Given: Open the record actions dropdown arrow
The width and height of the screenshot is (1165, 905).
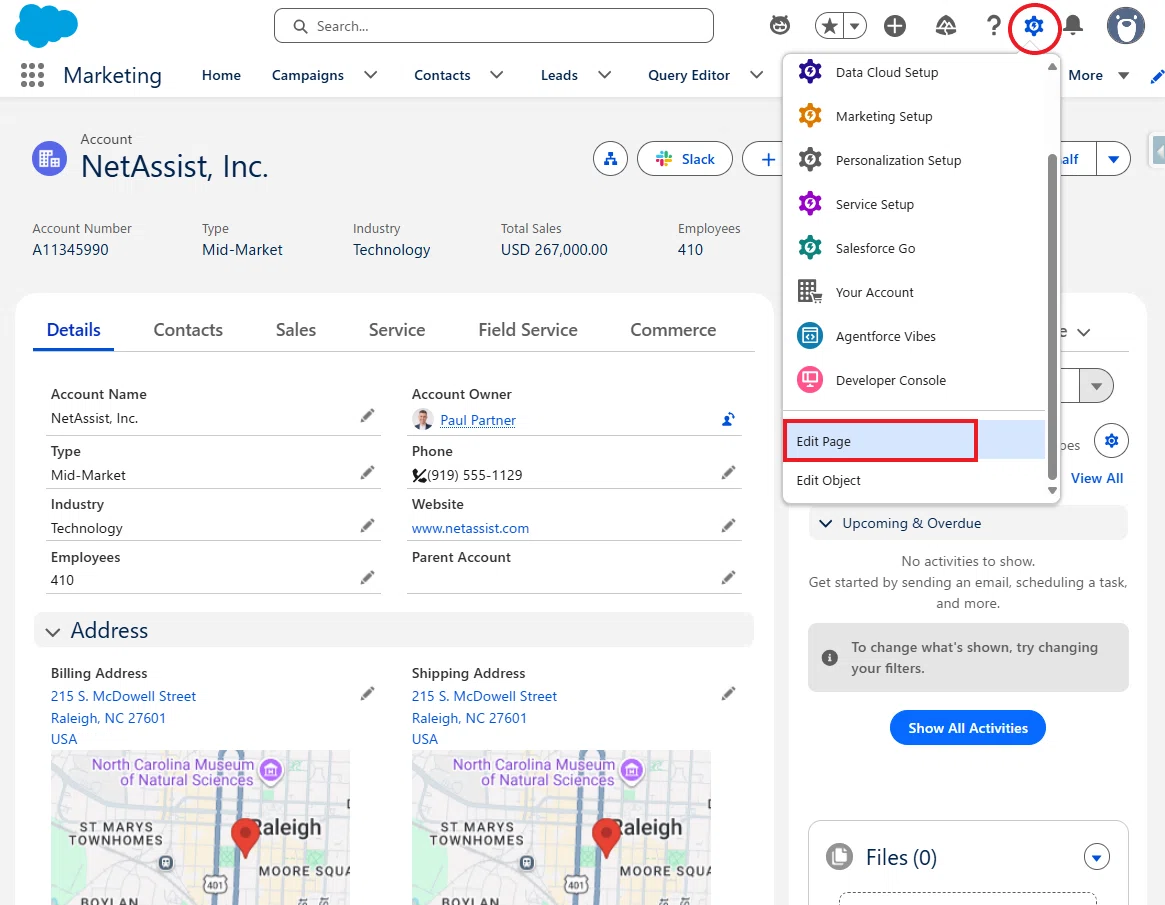Looking at the screenshot, I should tap(1113, 159).
